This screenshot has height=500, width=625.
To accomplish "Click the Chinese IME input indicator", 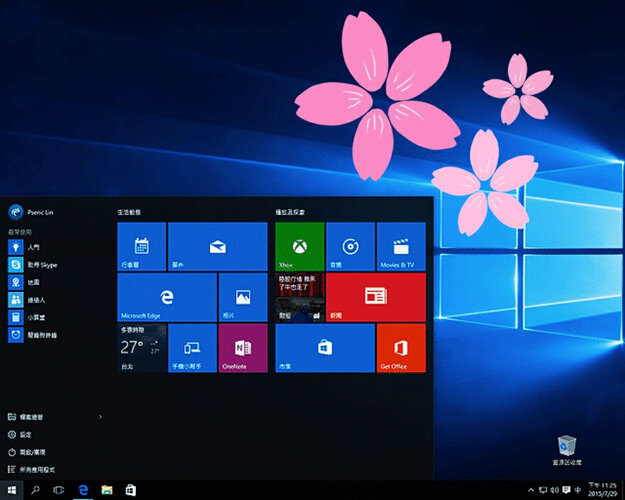I will pyautogui.click(x=578, y=490).
